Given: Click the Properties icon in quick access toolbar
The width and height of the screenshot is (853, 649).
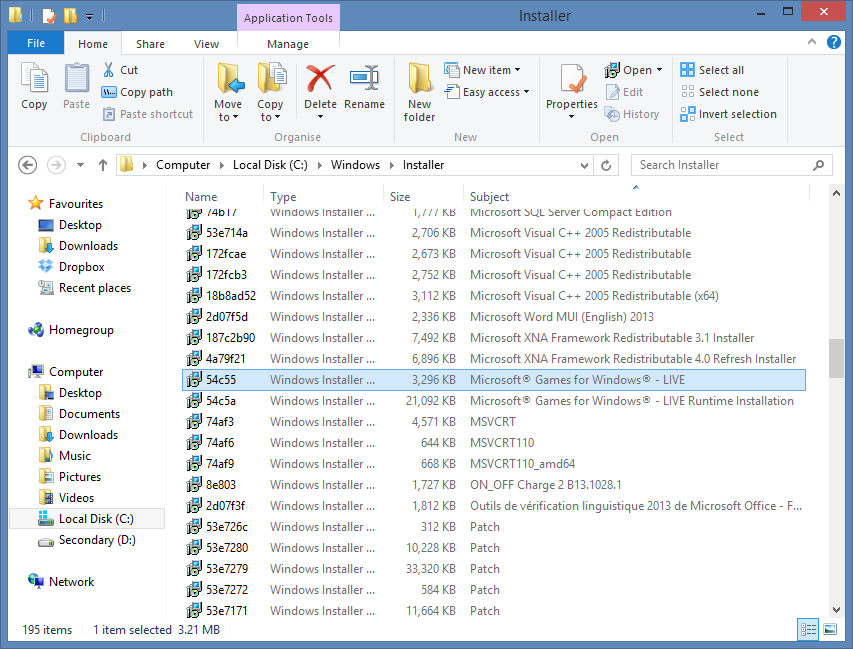Looking at the screenshot, I should [x=49, y=15].
